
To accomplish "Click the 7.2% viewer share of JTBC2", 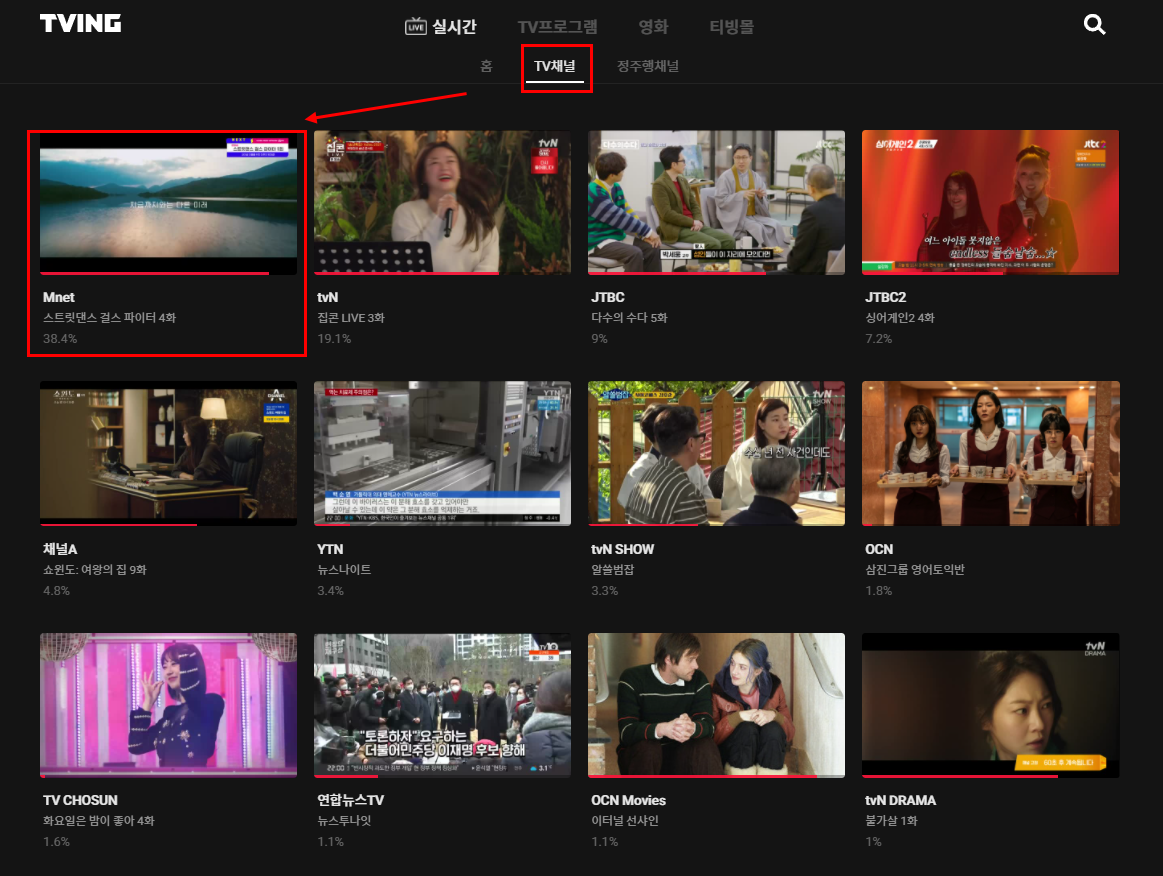I will tap(878, 338).
